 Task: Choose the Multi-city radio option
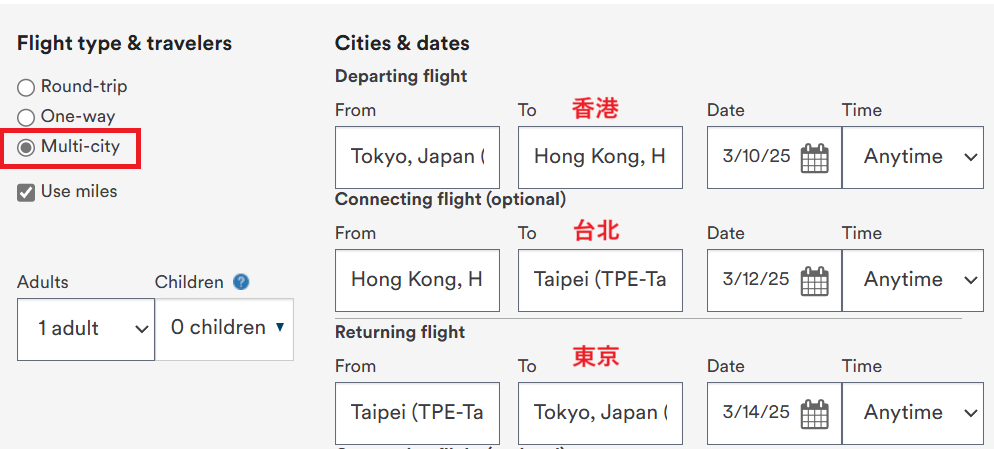26,148
